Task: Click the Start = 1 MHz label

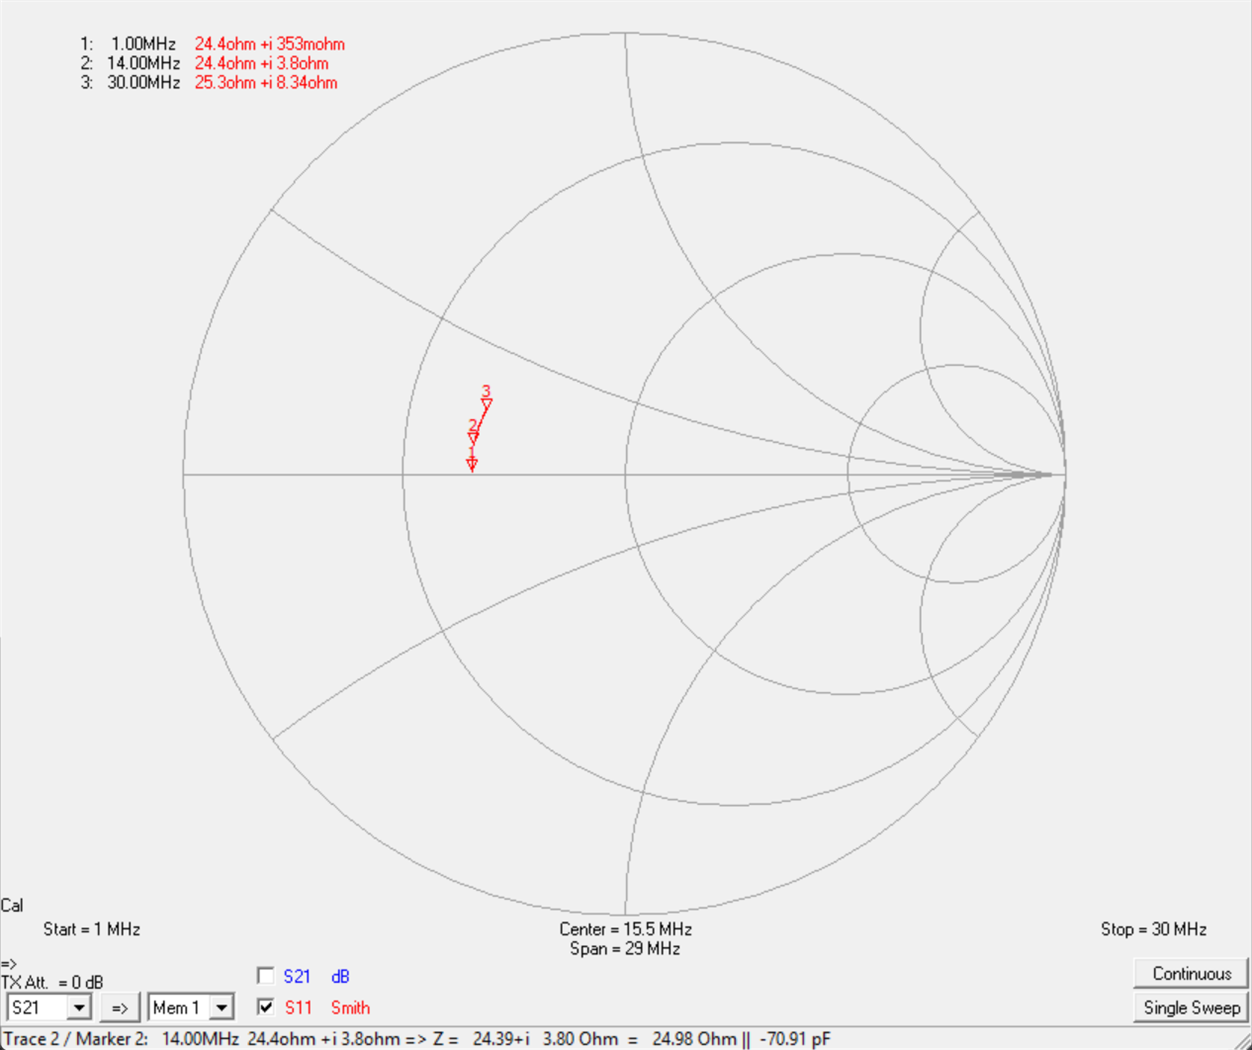Action: 92,929
